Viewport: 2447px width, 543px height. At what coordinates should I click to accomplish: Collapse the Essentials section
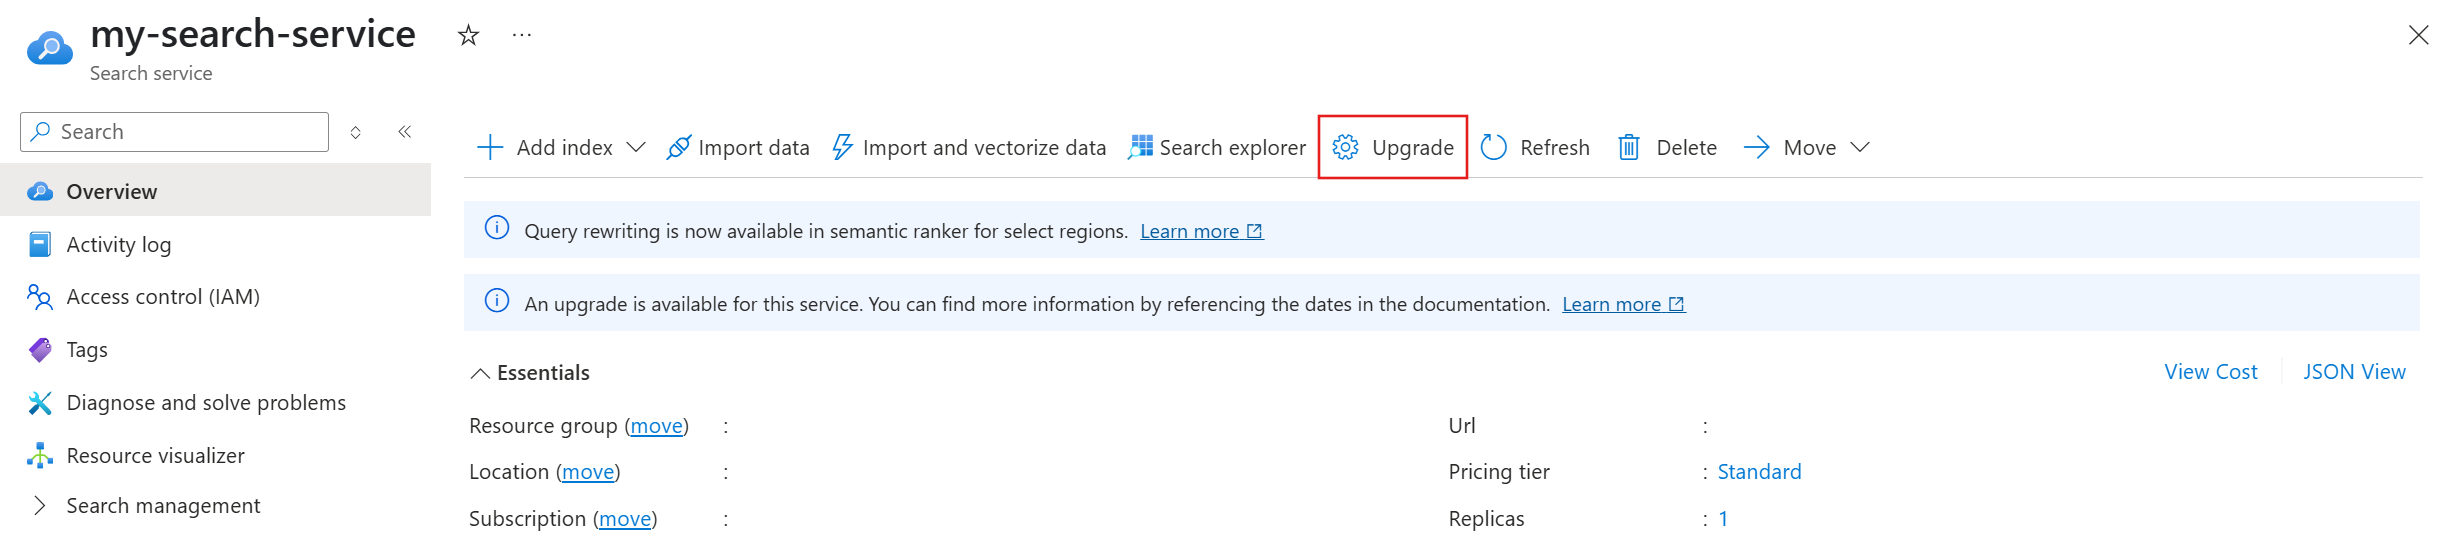480,373
